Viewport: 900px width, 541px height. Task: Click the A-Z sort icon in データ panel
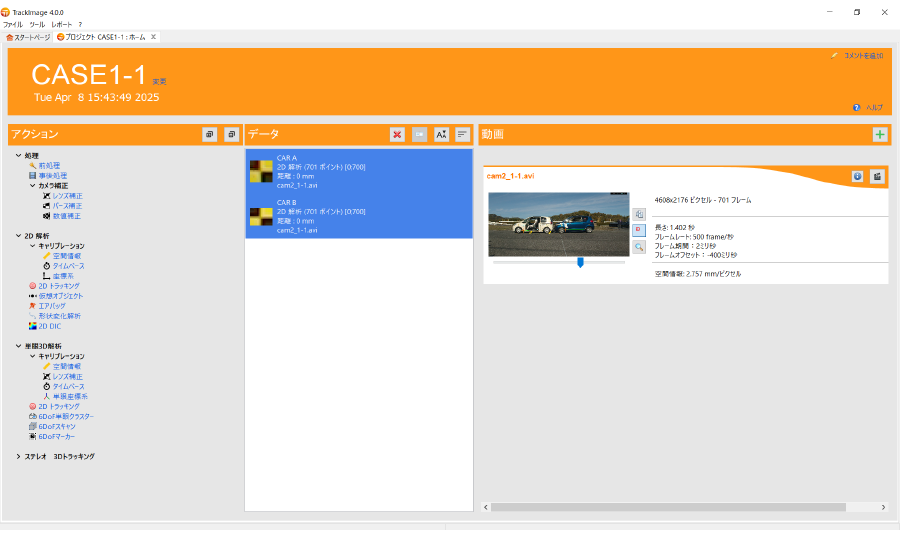coord(441,134)
